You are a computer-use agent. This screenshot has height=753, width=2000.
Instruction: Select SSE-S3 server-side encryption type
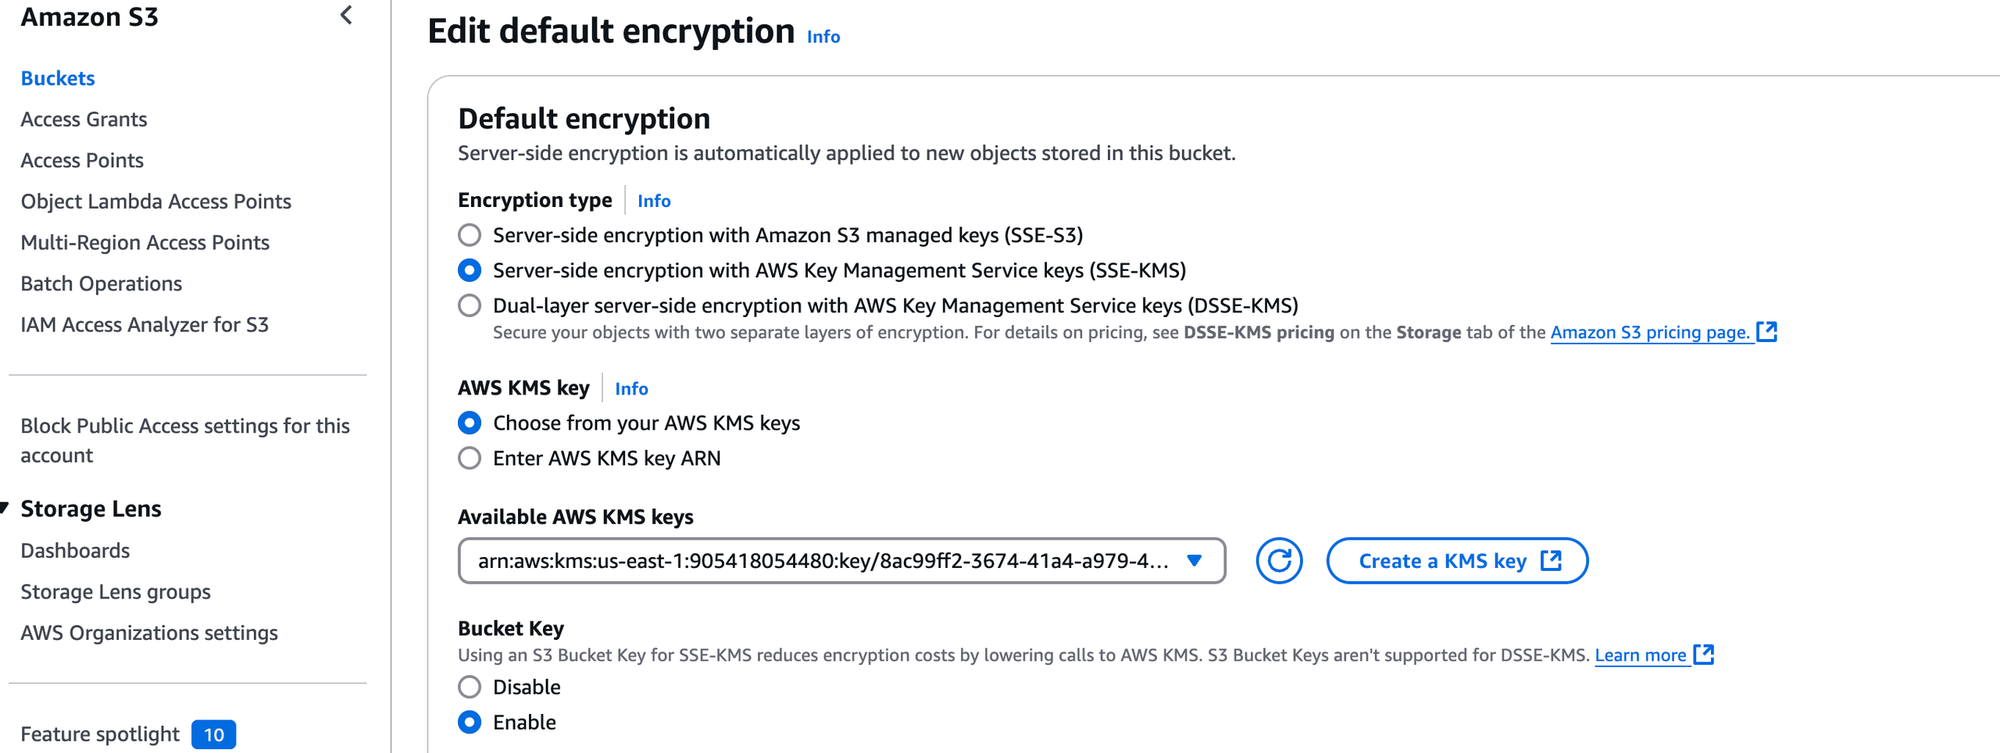pos(469,235)
